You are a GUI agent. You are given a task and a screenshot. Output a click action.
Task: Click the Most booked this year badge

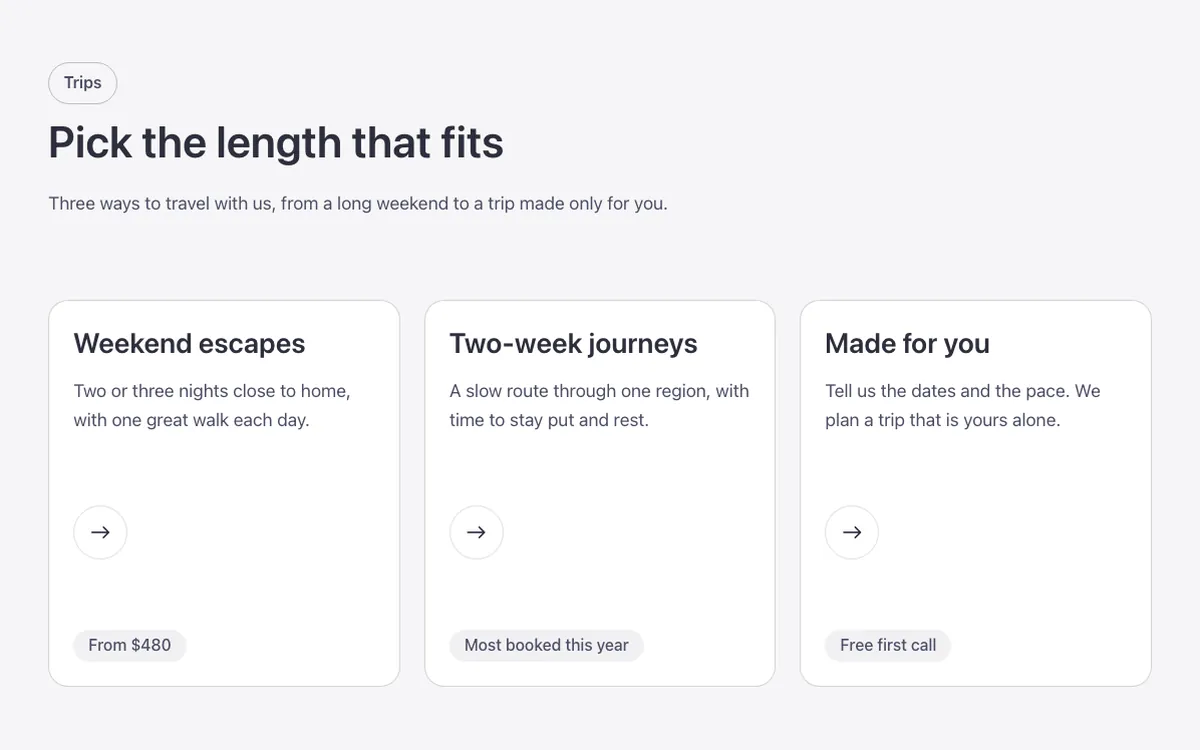click(x=547, y=645)
